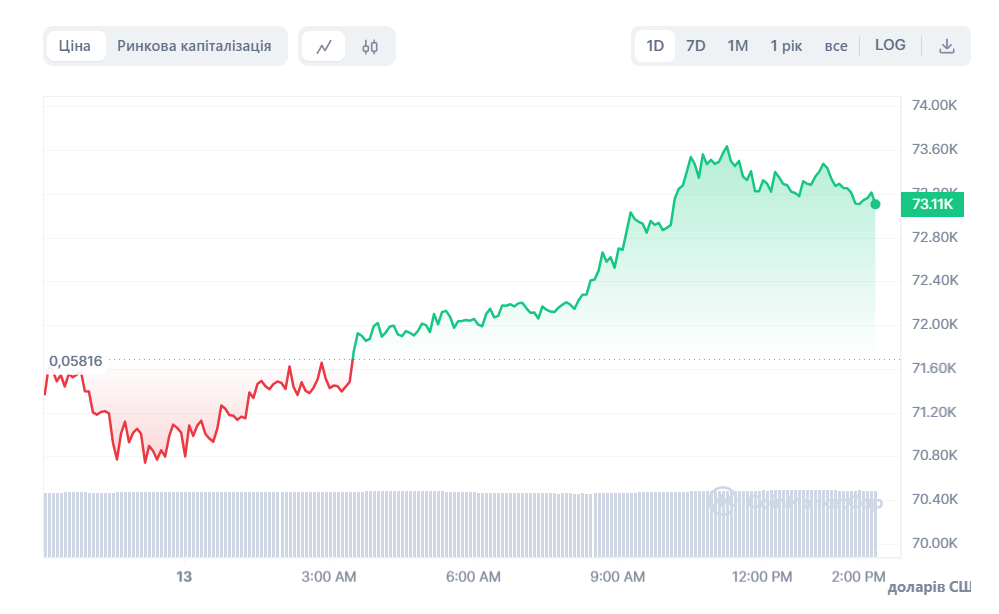Click the CoinMarketCap watermark logo
This screenshot has height=614, width=999.
pyautogui.click(x=722, y=501)
